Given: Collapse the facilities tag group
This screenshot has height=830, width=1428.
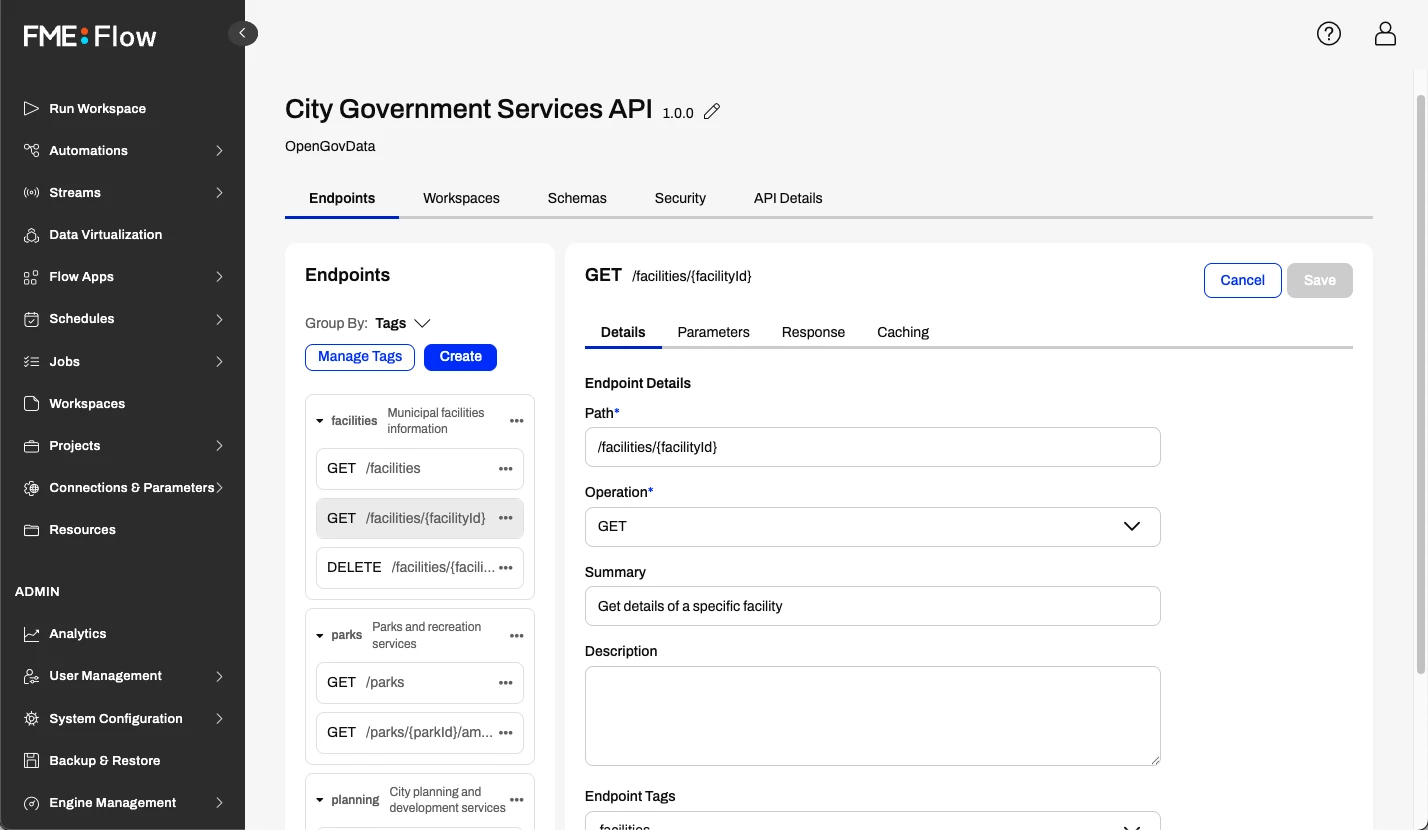Looking at the screenshot, I should click(x=320, y=421).
